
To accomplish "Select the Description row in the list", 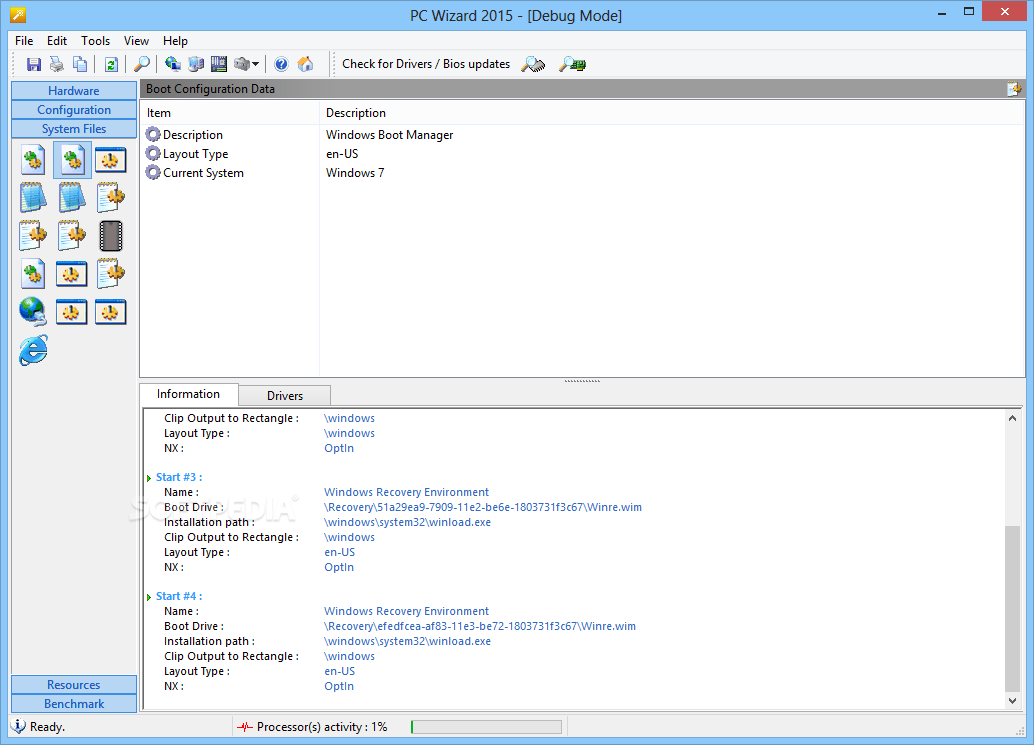I will [583, 134].
